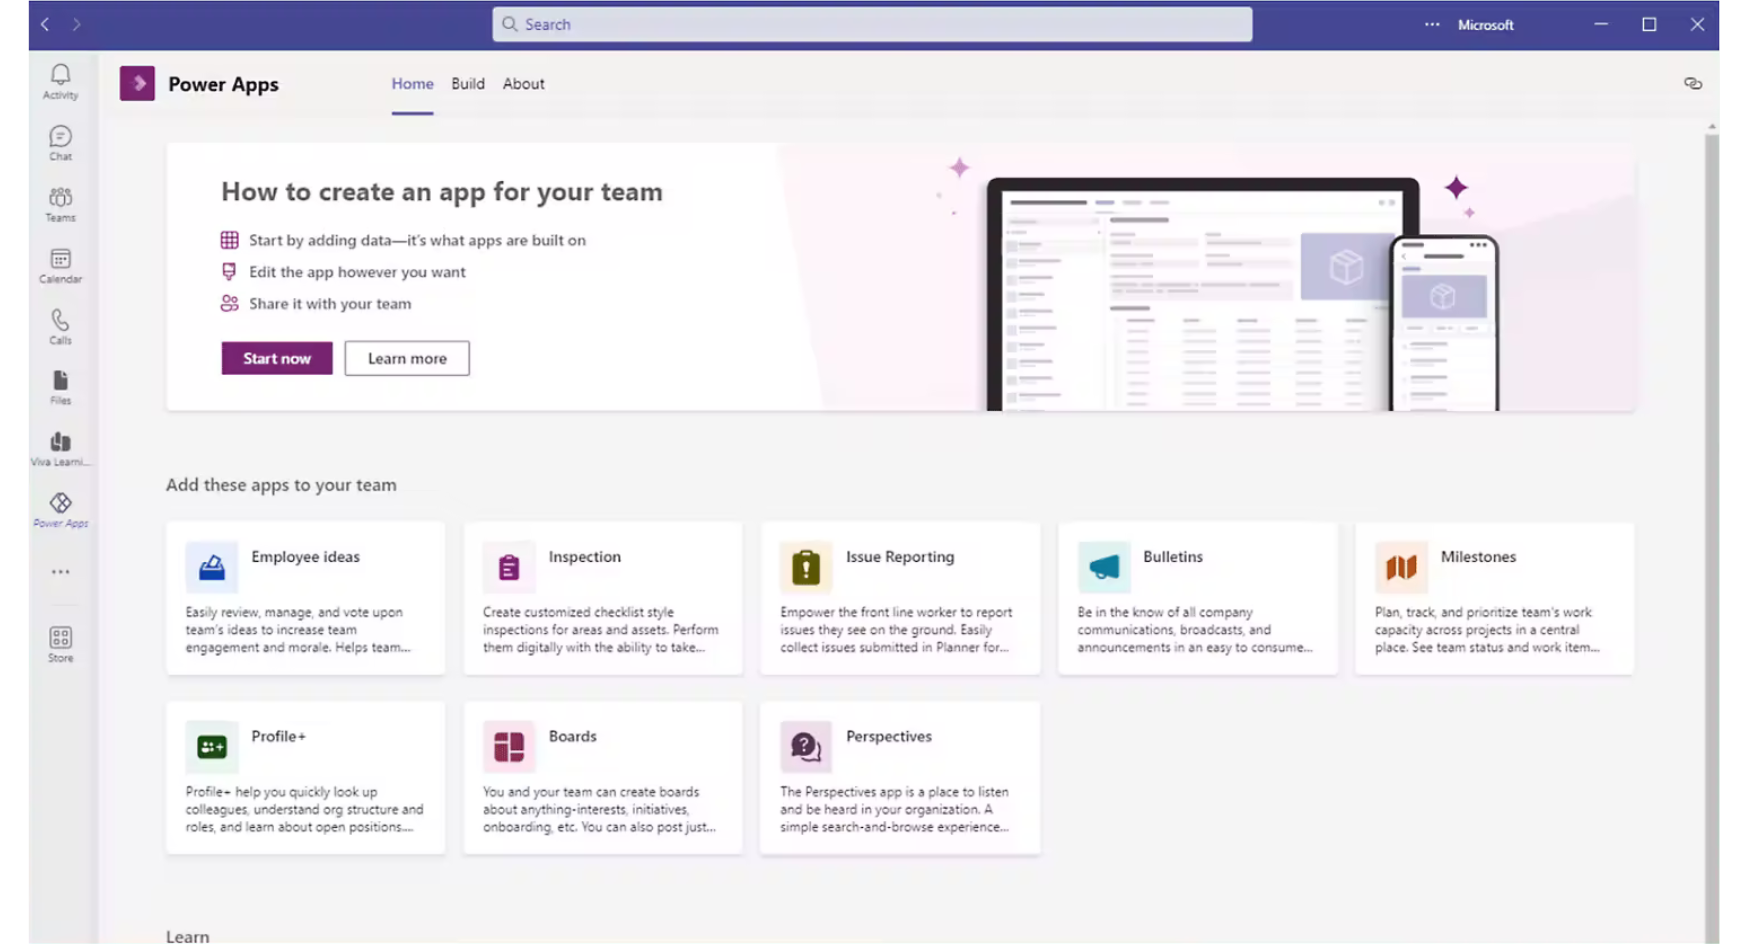Screen dimensions: 1748x945
Task: Click the Start now button
Action: tap(277, 358)
